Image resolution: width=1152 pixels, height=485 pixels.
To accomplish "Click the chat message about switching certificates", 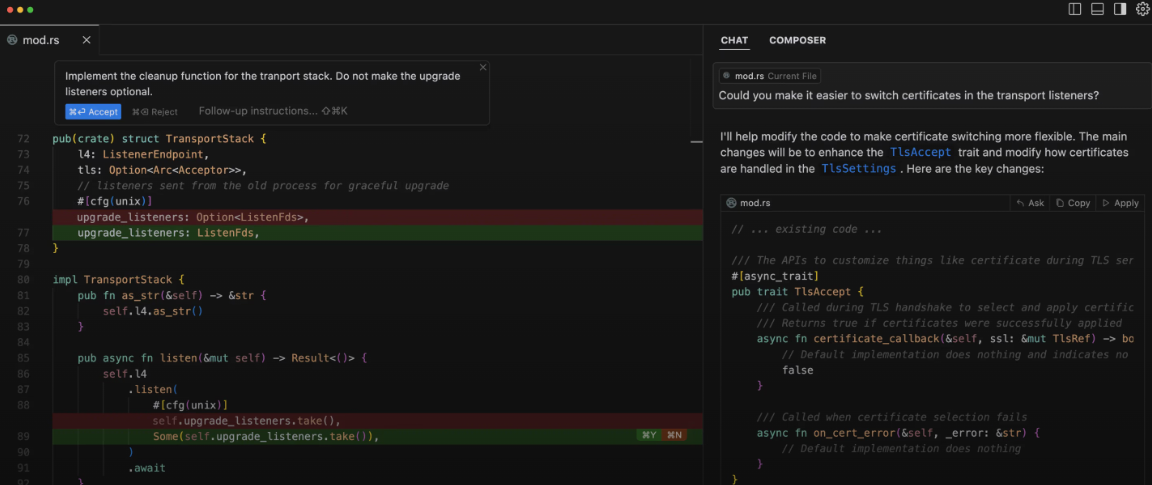I will [x=909, y=96].
